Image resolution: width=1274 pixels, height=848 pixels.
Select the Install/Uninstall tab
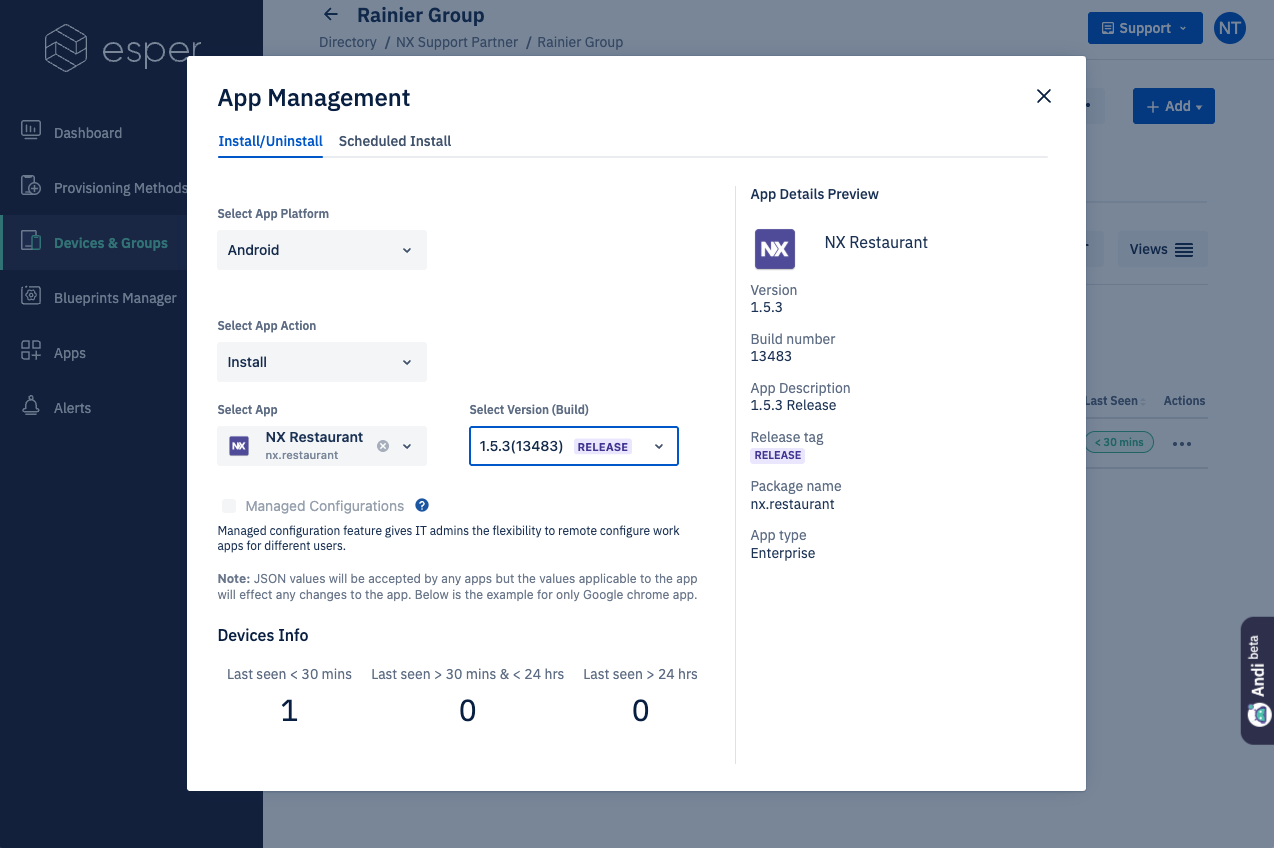(x=270, y=141)
